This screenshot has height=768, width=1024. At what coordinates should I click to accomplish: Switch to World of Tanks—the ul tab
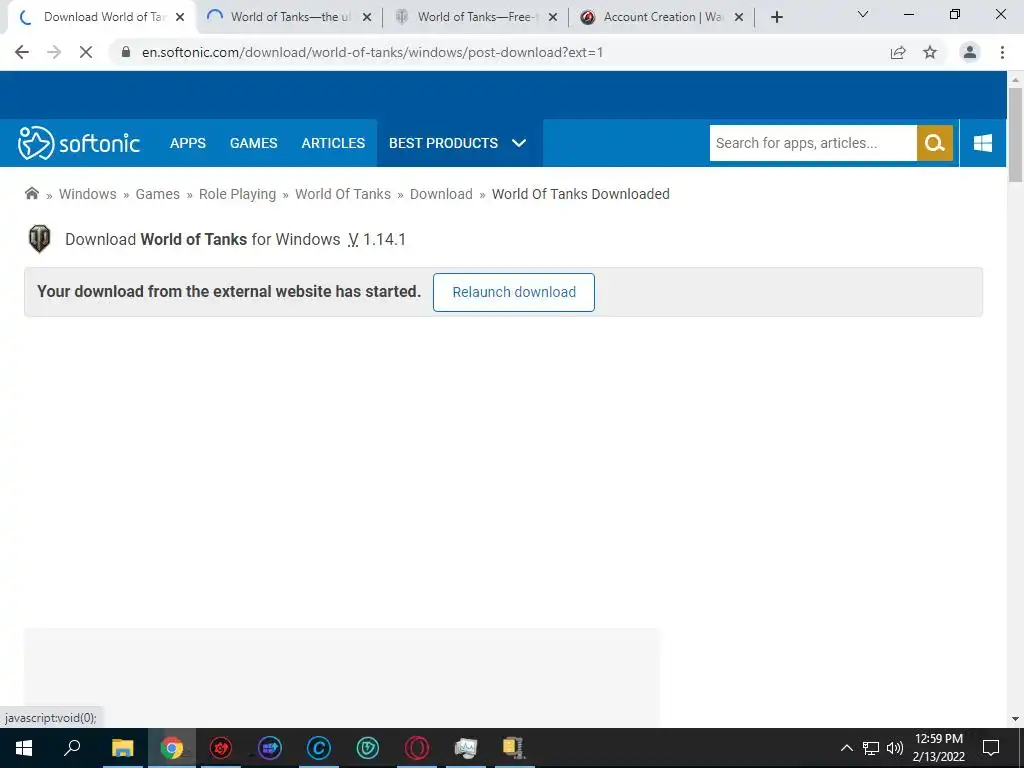click(x=287, y=18)
